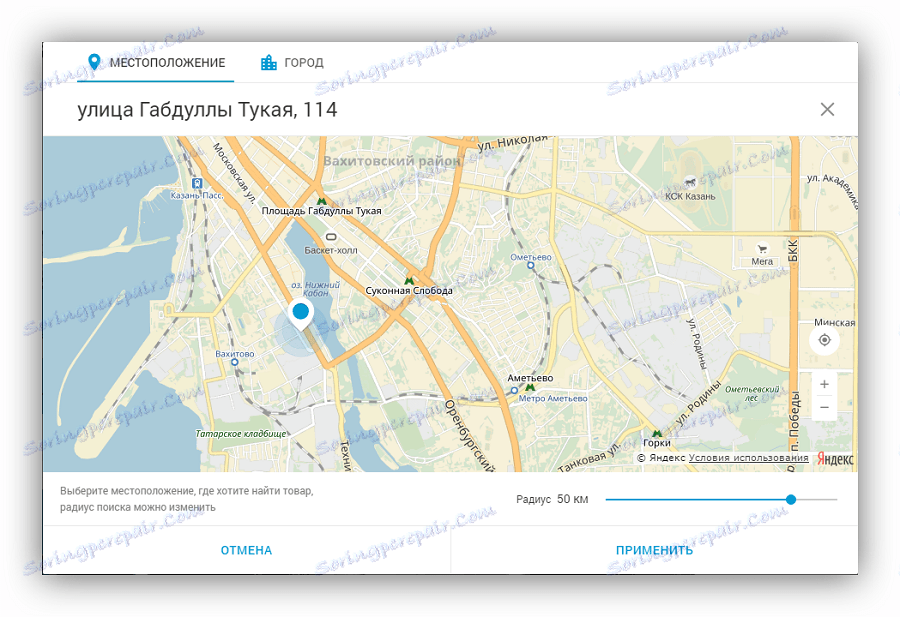Click the Мега shopping cart icon
Image resolution: width=900 pixels, height=617 pixels.
point(762,249)
